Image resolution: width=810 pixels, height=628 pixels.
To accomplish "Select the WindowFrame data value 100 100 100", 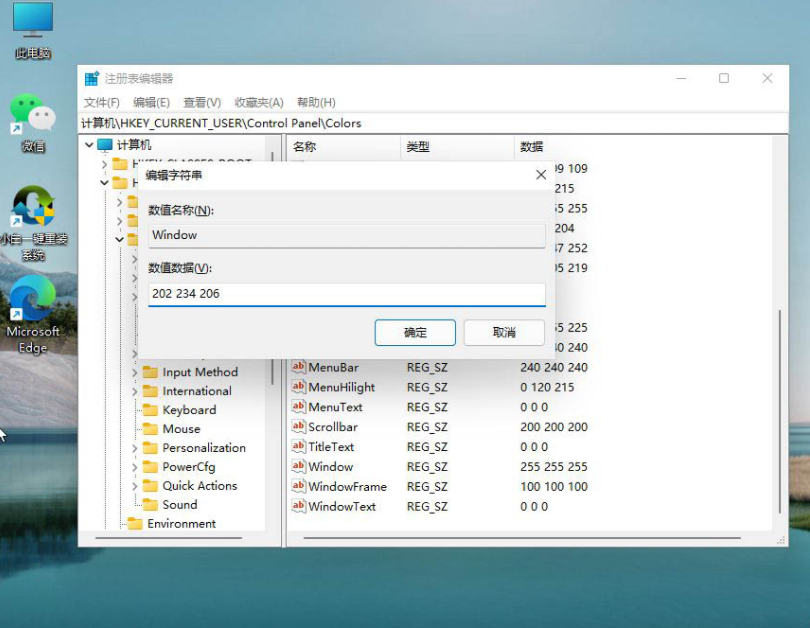I will [x=554, y=486].
